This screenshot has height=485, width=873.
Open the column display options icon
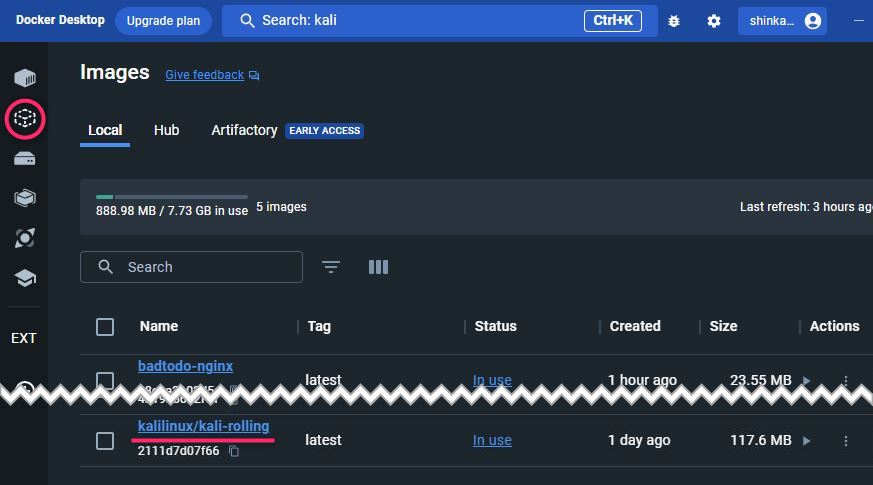379,267
